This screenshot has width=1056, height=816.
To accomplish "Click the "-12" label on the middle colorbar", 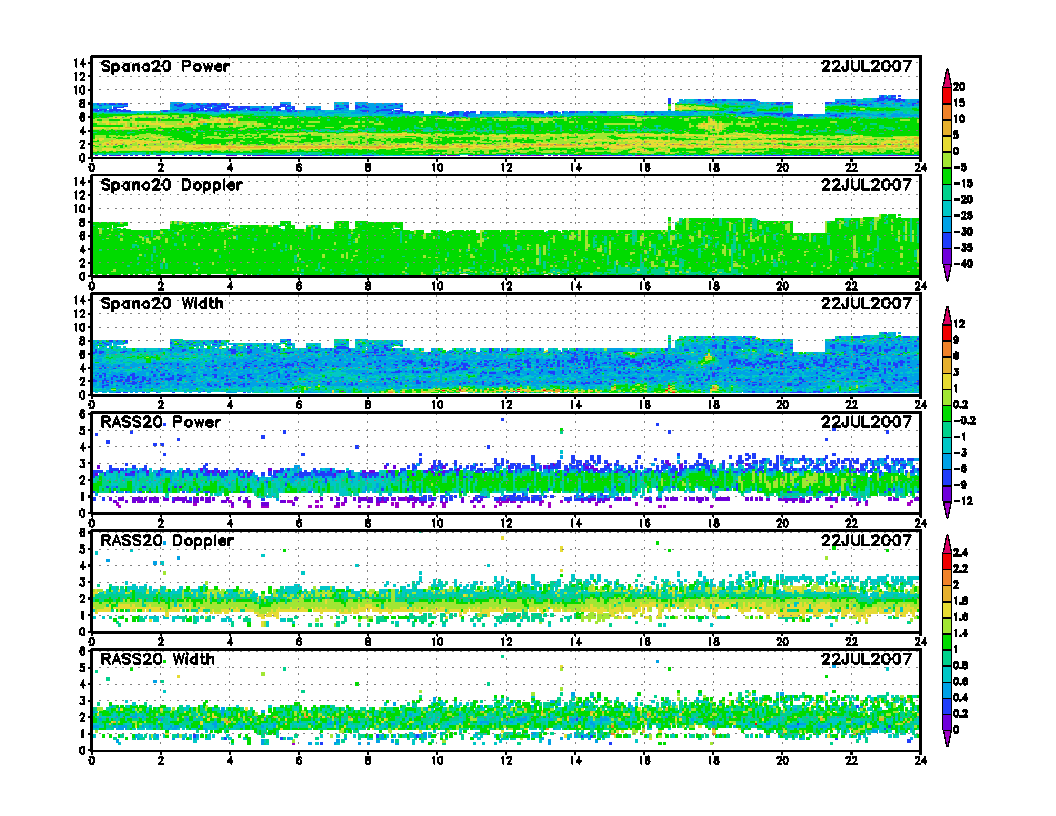I will (963, 502).
